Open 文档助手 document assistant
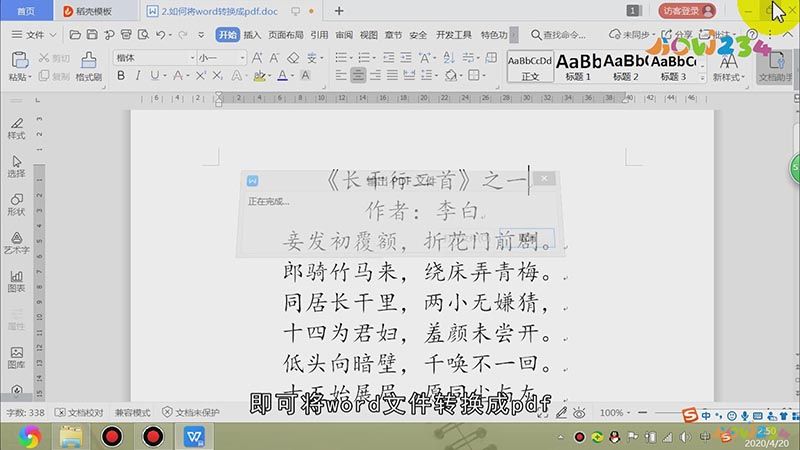 point(776,66)
